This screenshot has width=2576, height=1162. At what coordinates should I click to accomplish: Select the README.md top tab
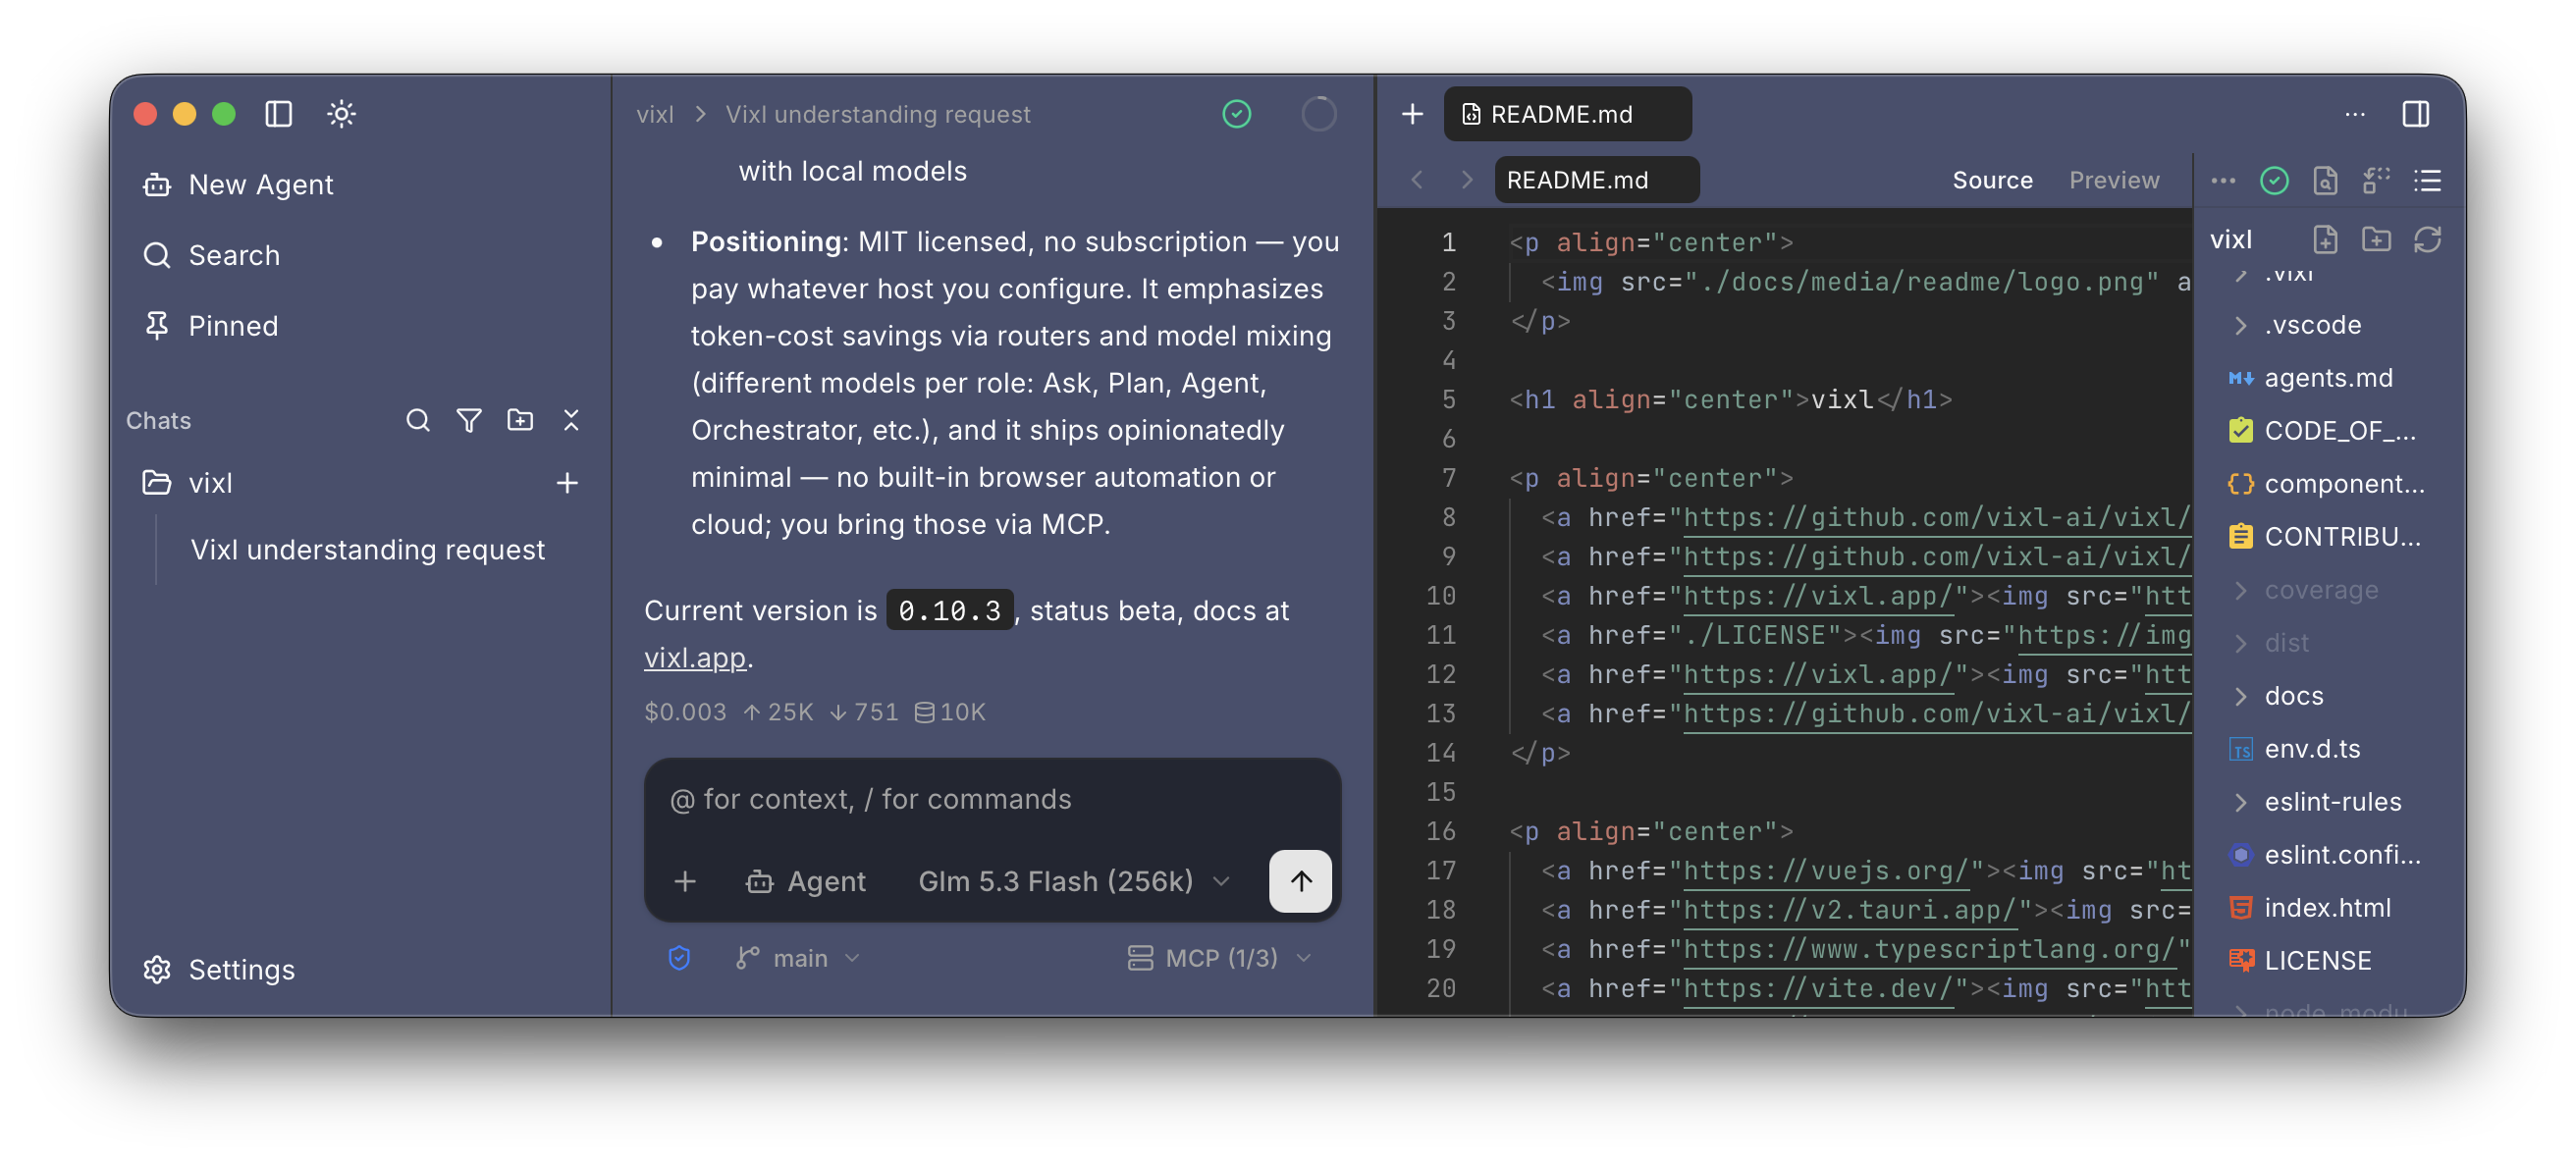(x=1567, y=114)
